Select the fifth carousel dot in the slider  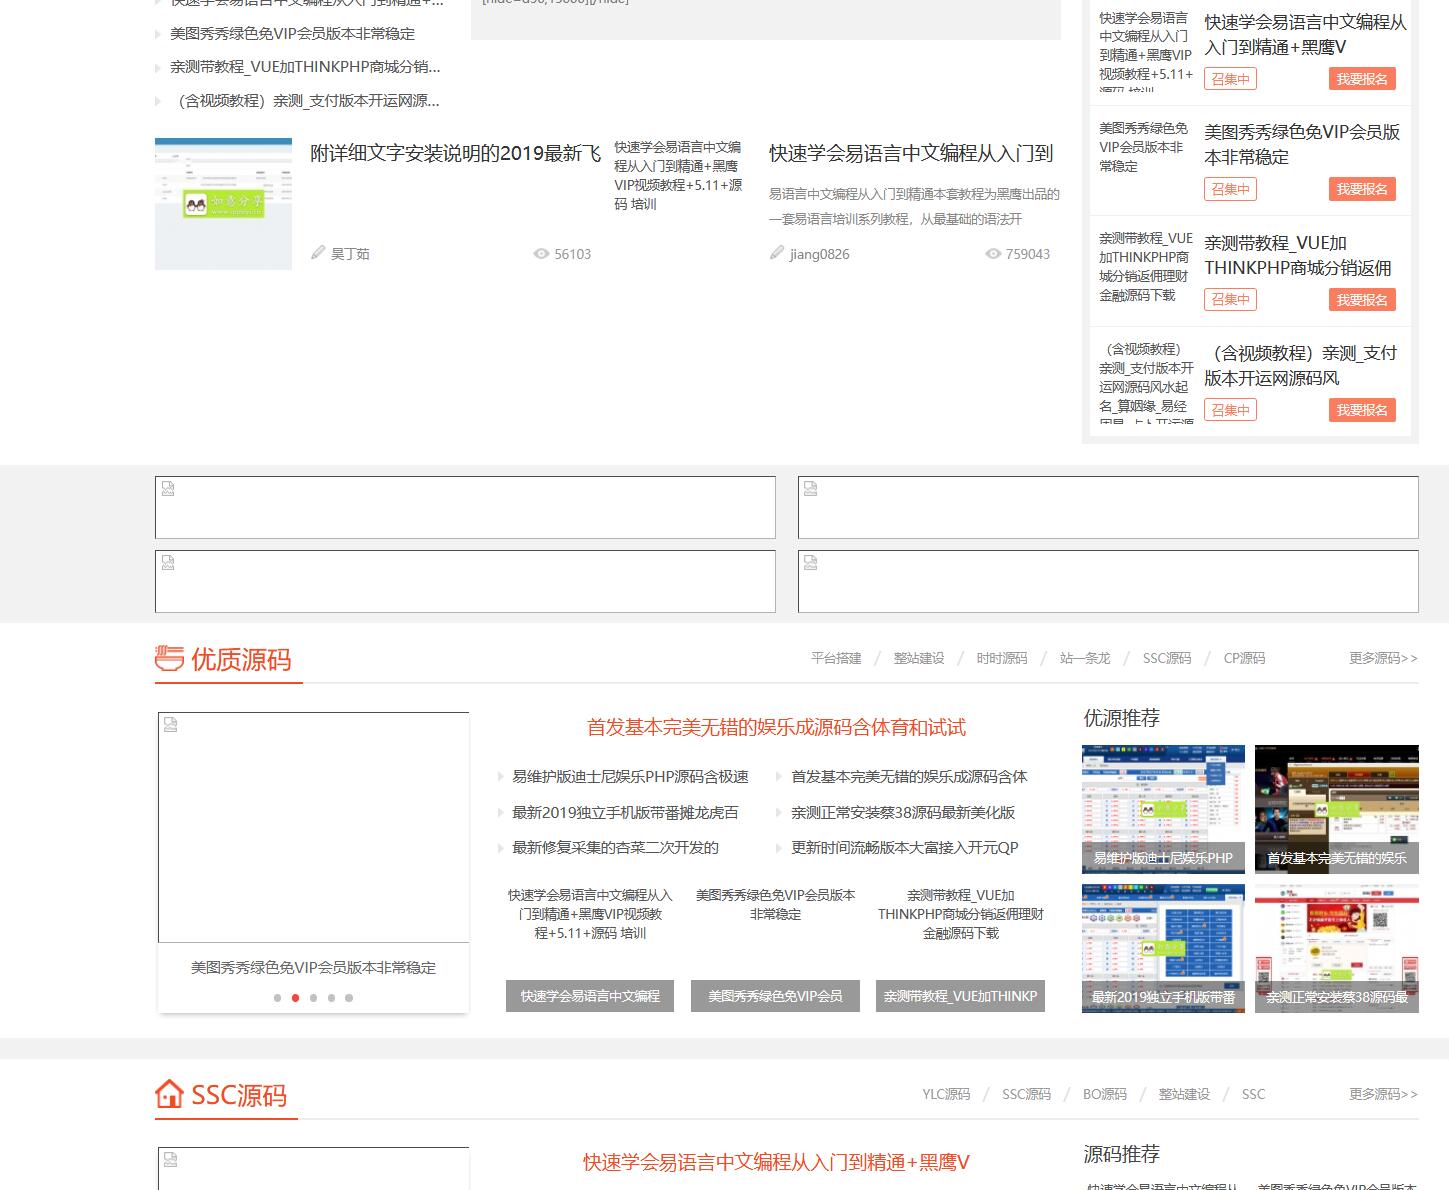349,998
